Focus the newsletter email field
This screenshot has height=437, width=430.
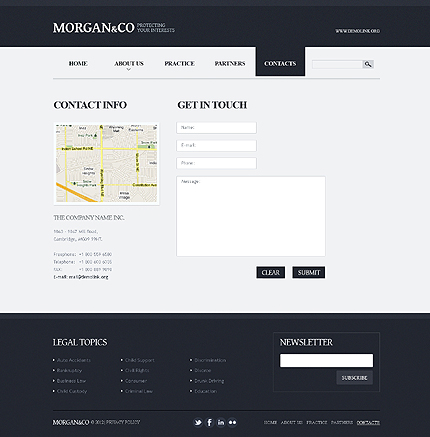click(326, 361)
